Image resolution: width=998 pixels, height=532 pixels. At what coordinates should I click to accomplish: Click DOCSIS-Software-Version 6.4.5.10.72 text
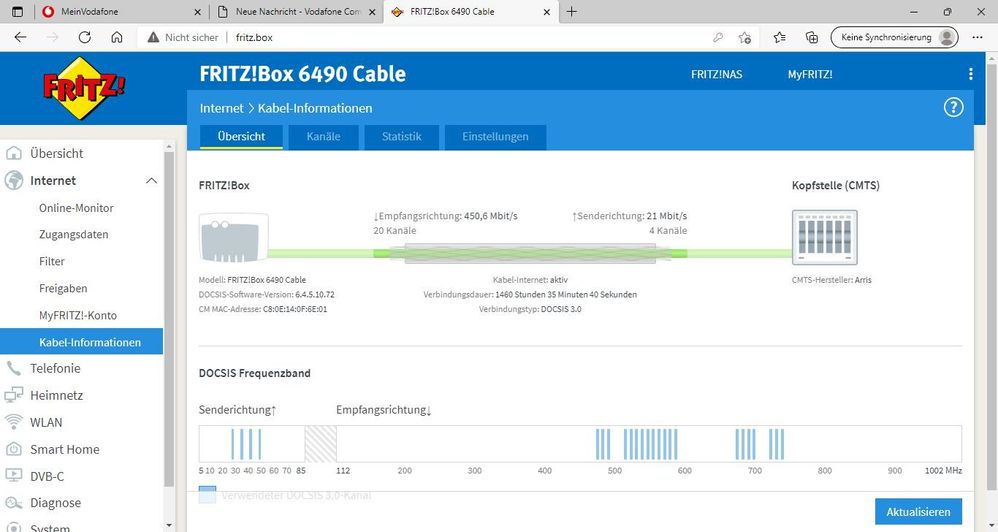click(267, 295)
